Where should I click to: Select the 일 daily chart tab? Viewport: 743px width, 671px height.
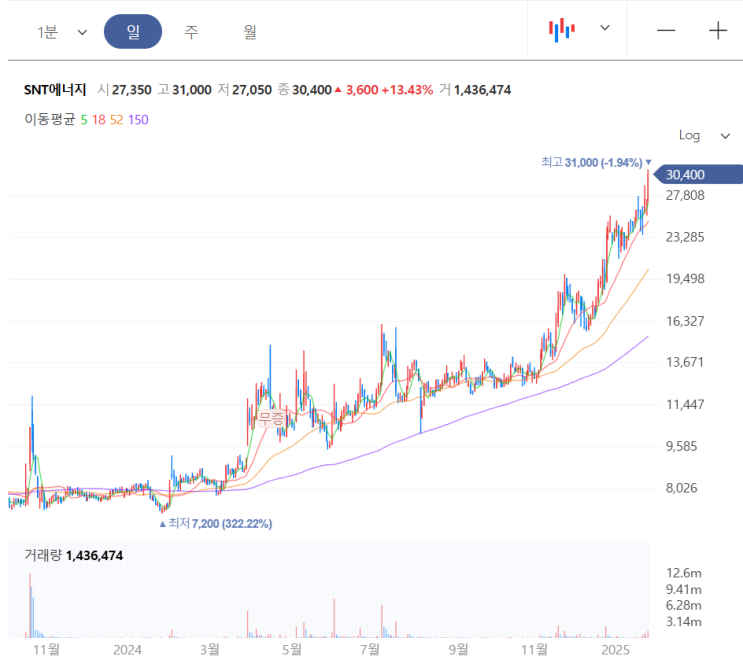(x=133, y=32)
